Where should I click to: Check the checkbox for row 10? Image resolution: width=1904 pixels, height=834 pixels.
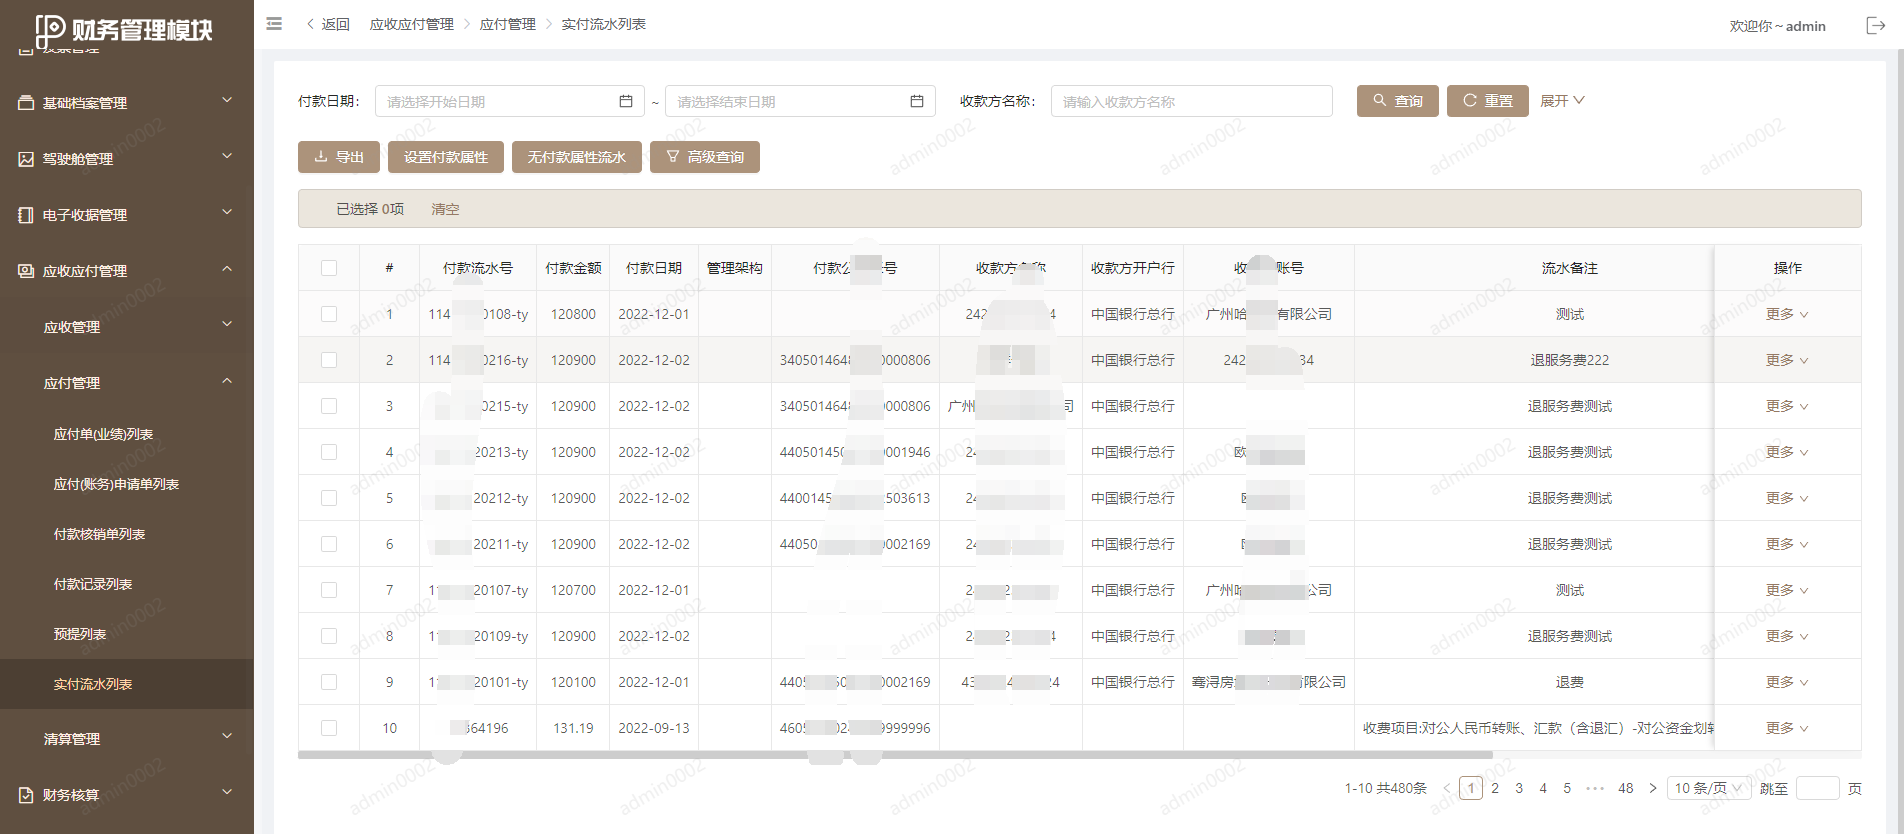(329, 728)
